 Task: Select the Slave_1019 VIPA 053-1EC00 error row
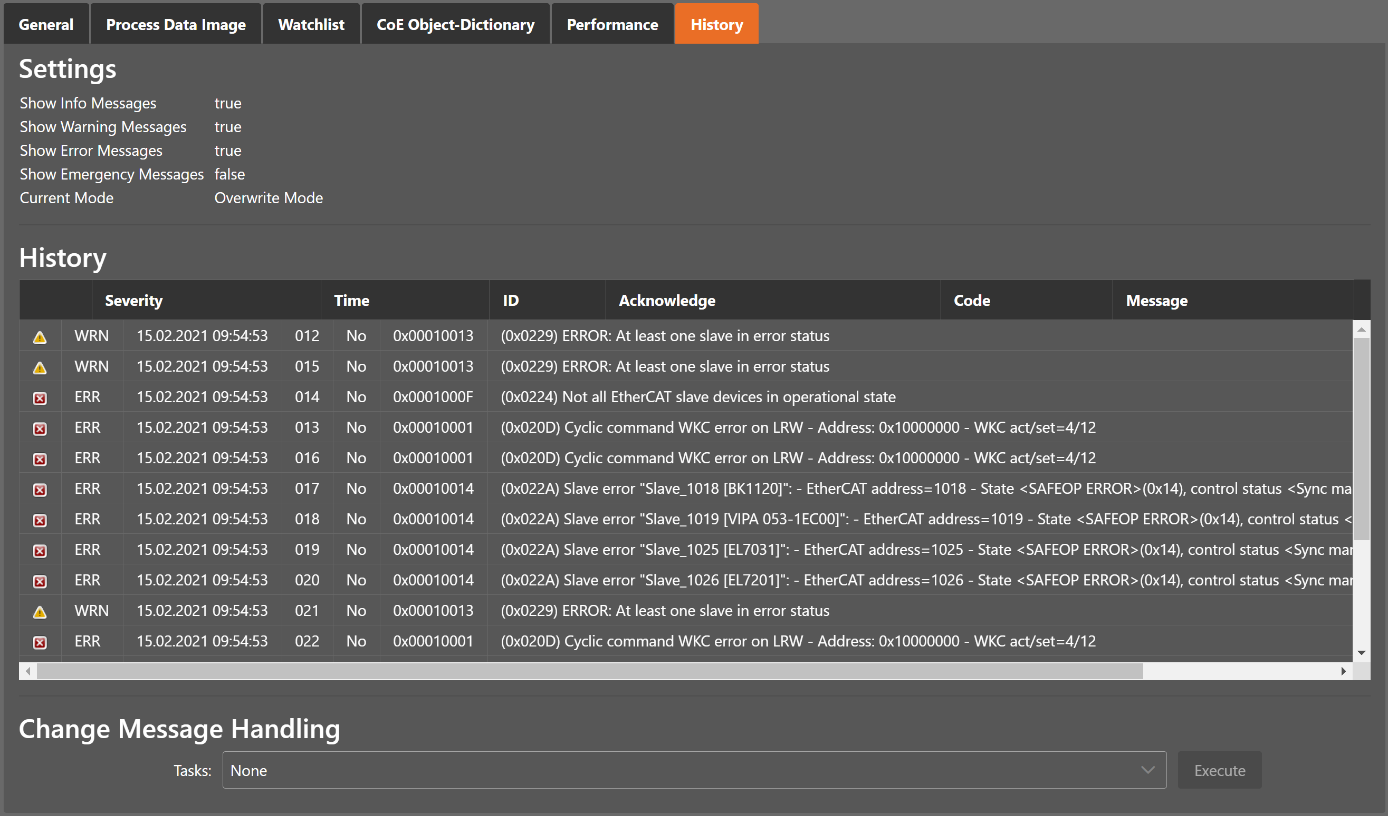point(700,519)
